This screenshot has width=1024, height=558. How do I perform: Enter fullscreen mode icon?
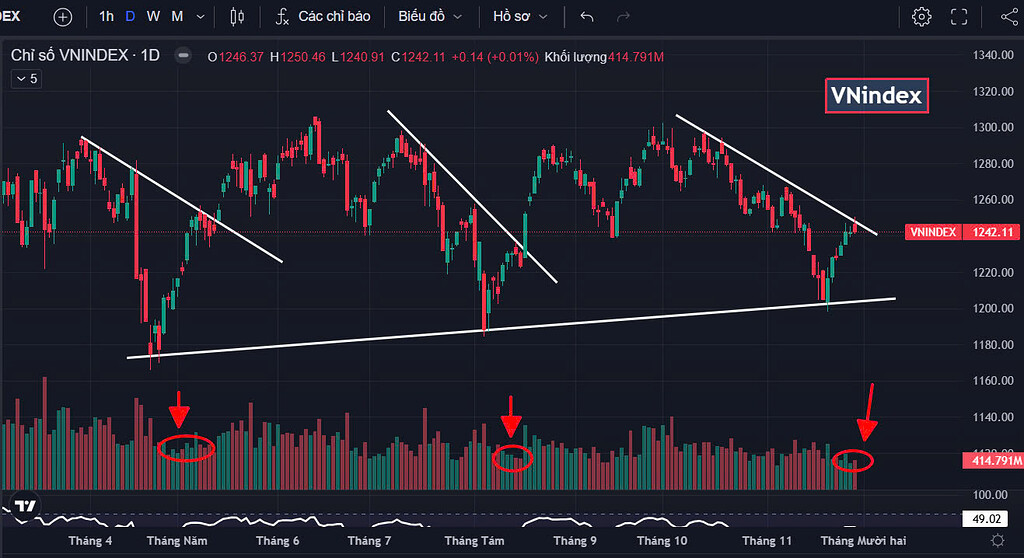[959, 17]
